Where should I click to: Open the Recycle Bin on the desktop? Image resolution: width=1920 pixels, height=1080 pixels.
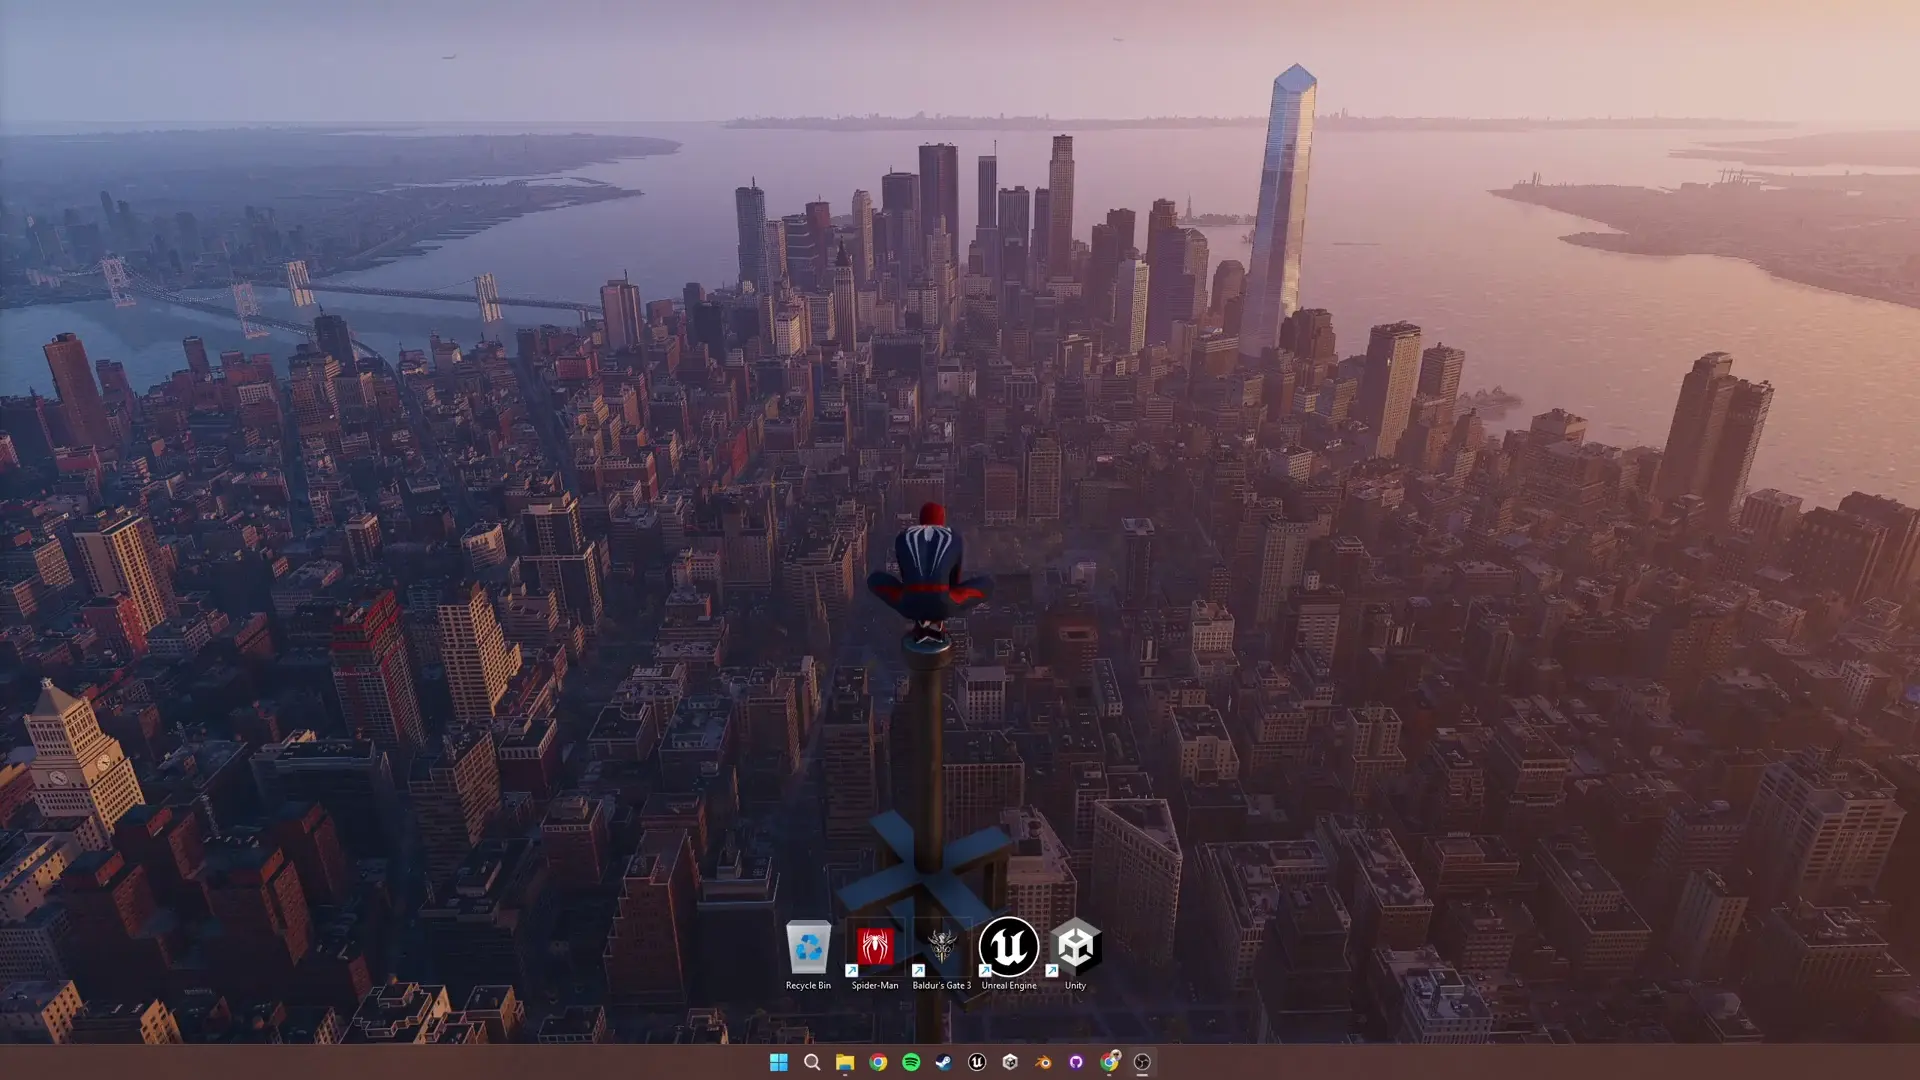[x=808, y=945]
